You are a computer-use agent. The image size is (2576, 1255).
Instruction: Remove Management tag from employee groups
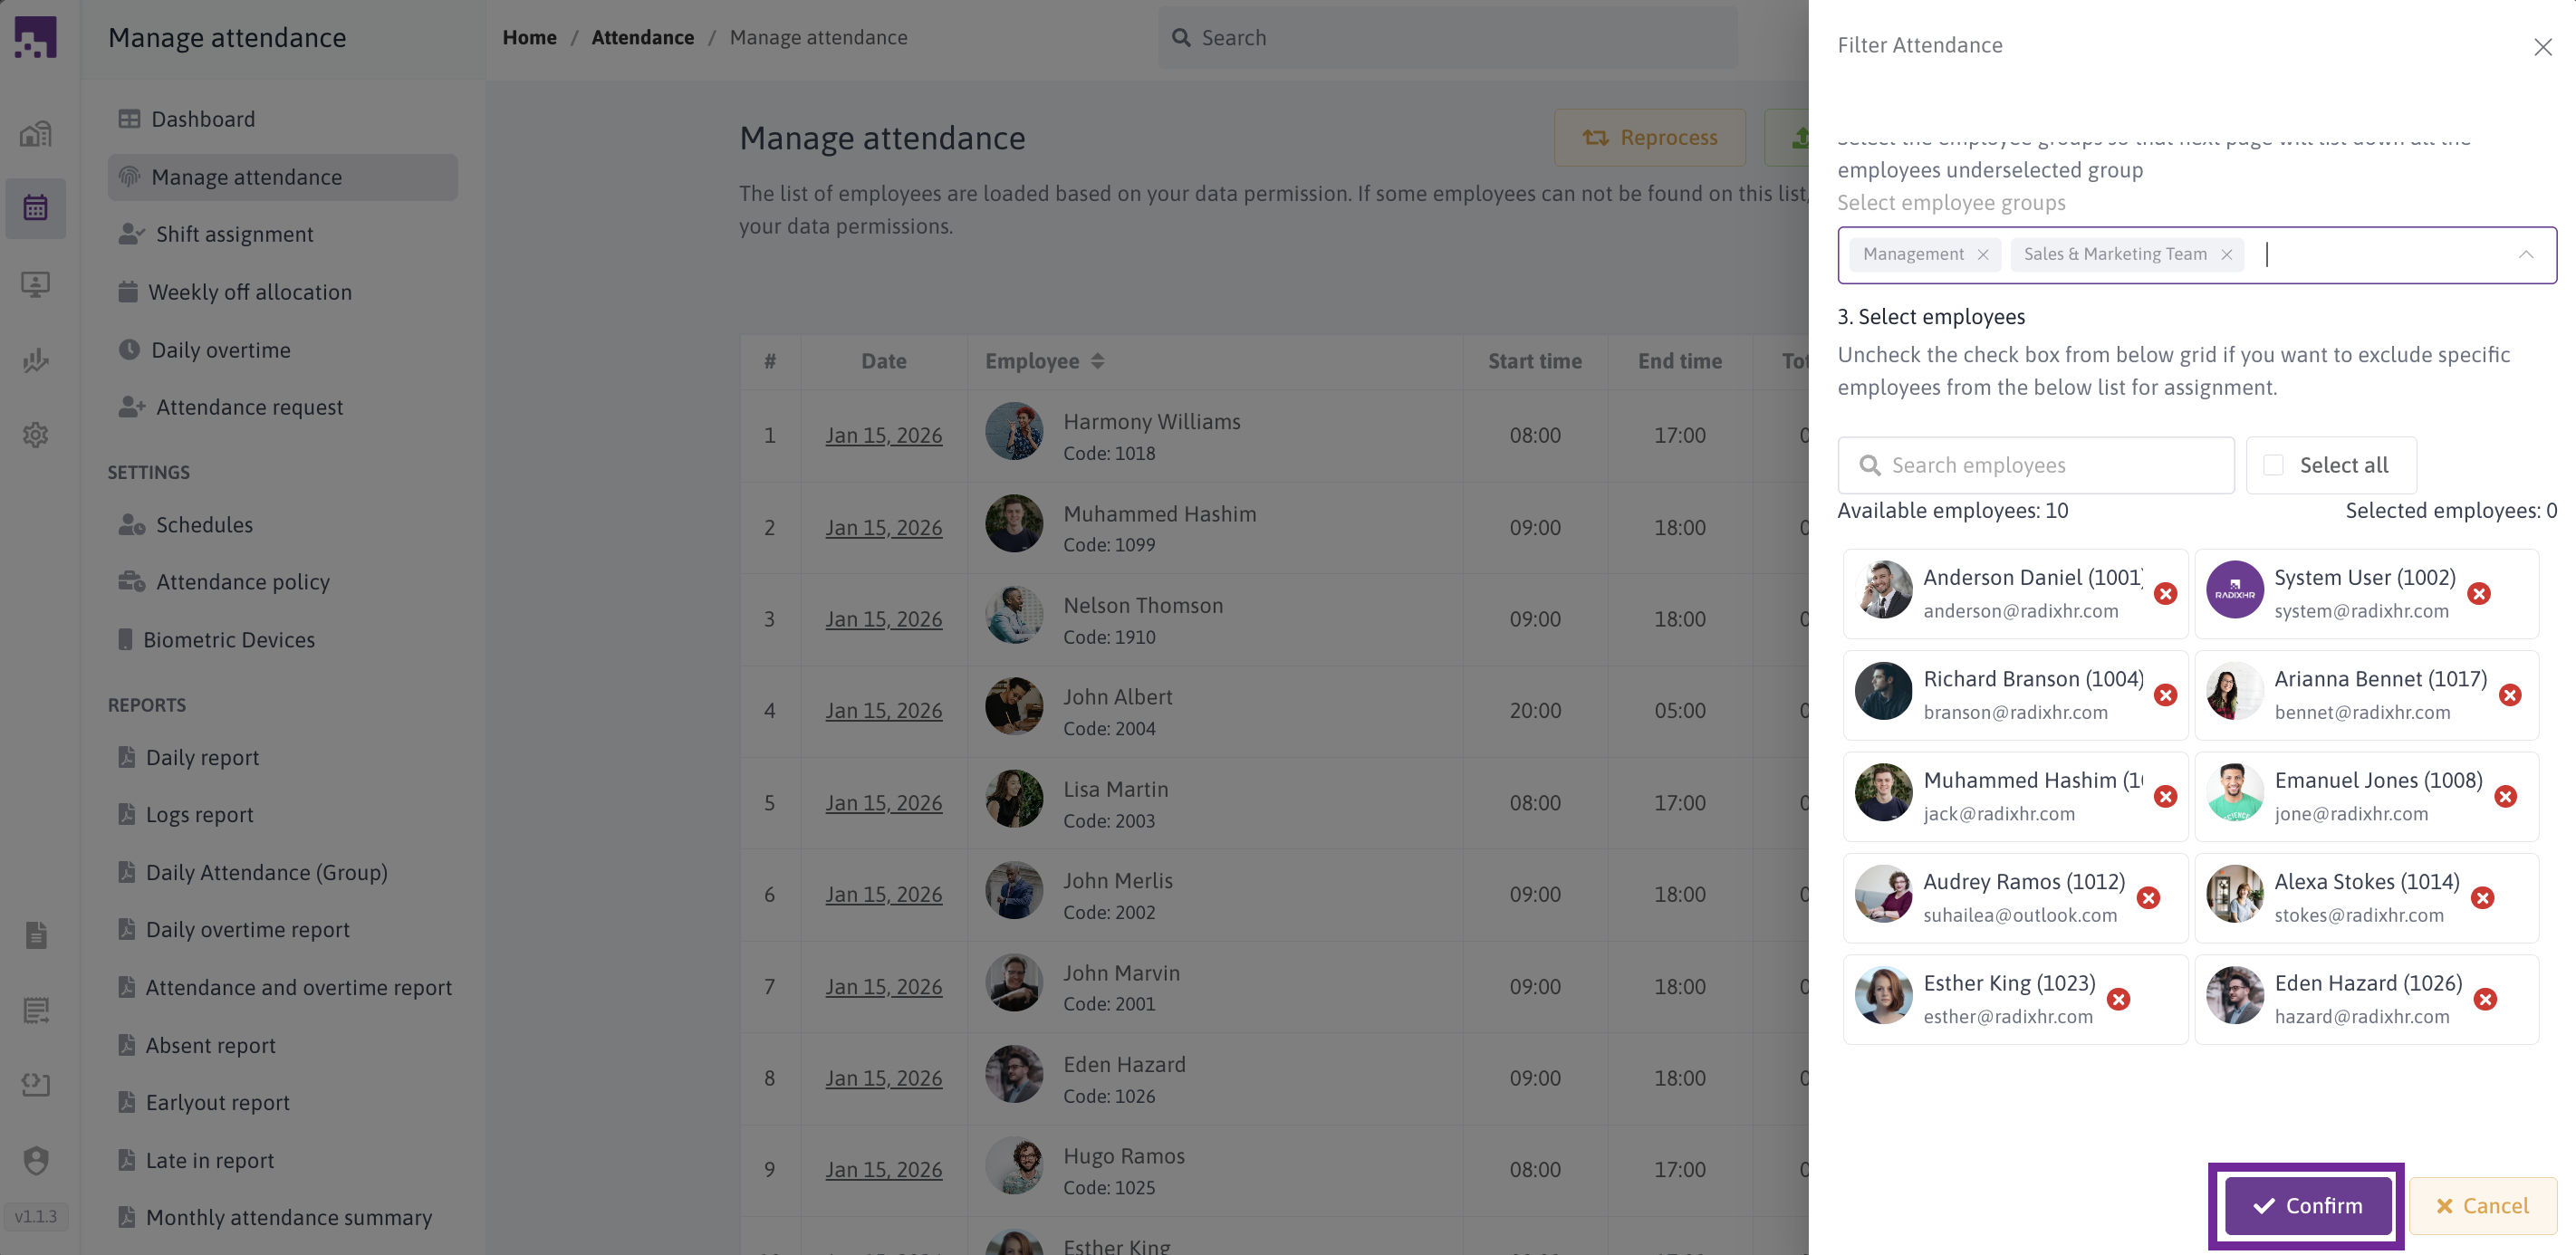[x=1982, y=255]
